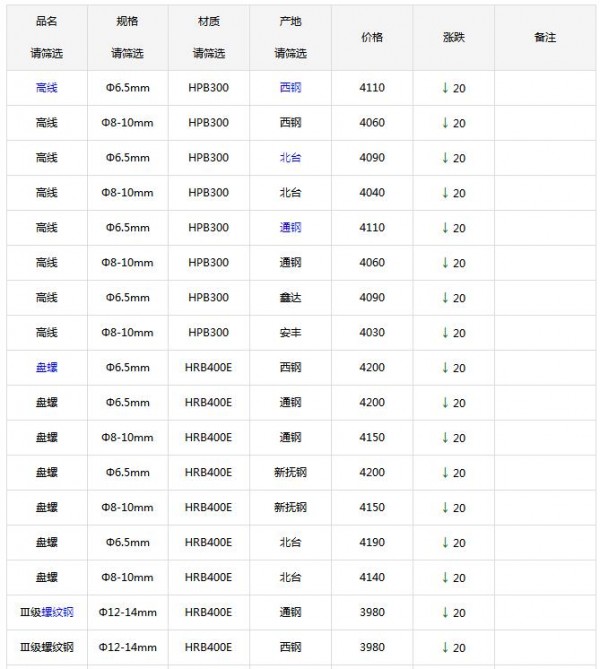Select price 4090 in the 北台 Φ6.5mm row

(372, 158)
